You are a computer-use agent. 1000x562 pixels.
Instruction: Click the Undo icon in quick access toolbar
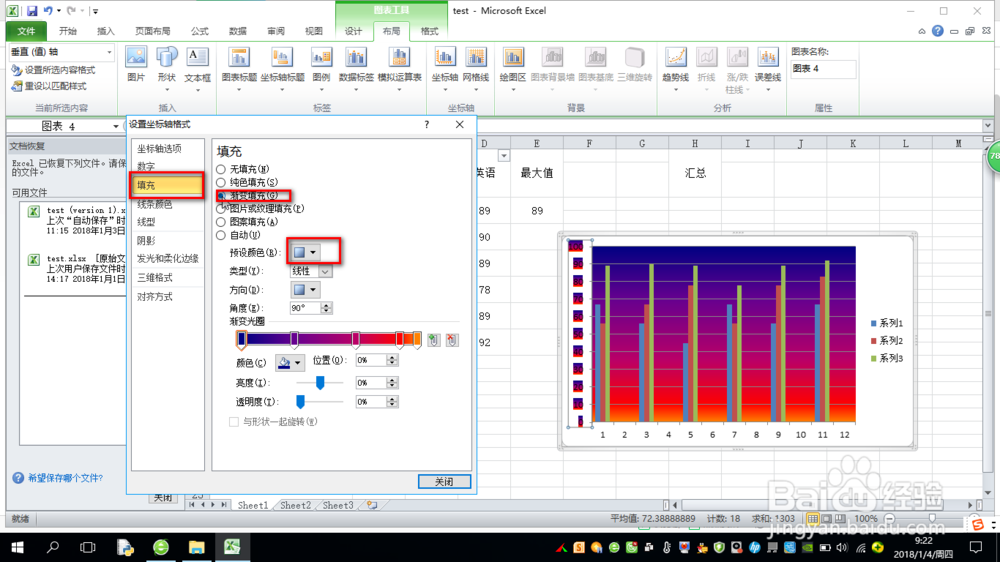(x=48, y=11)
